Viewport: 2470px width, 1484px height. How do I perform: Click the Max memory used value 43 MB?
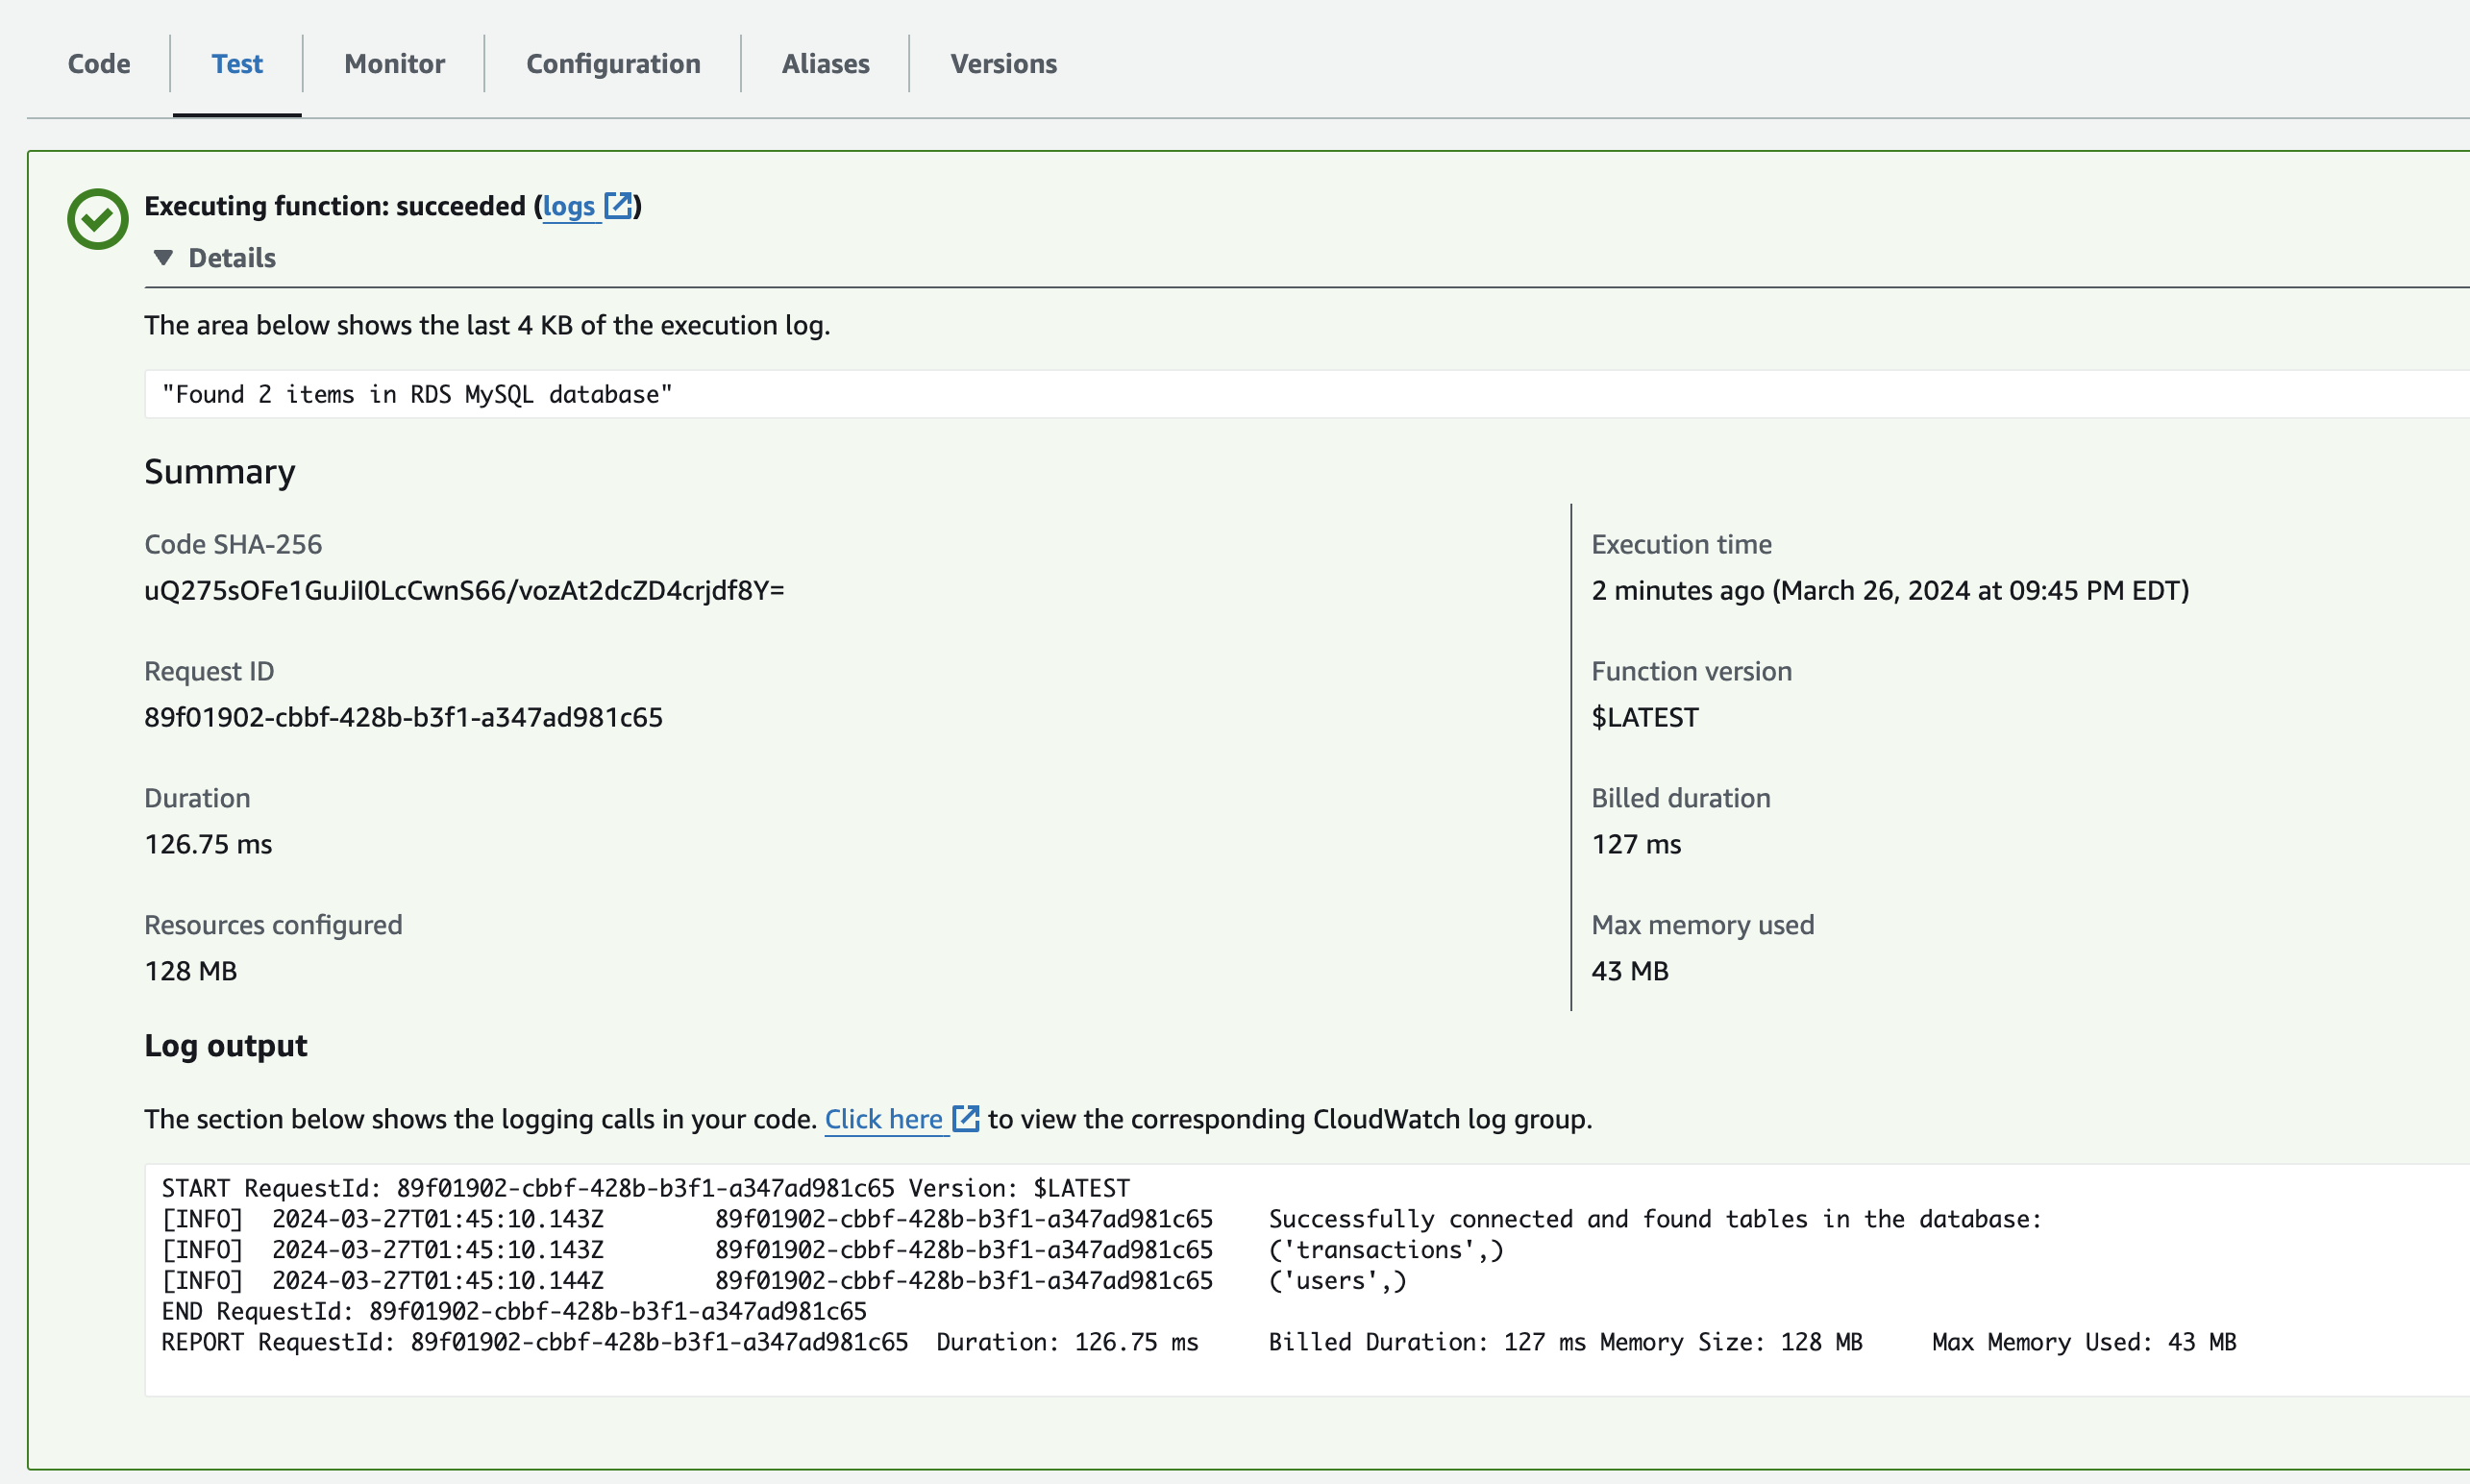[1629, 971]
